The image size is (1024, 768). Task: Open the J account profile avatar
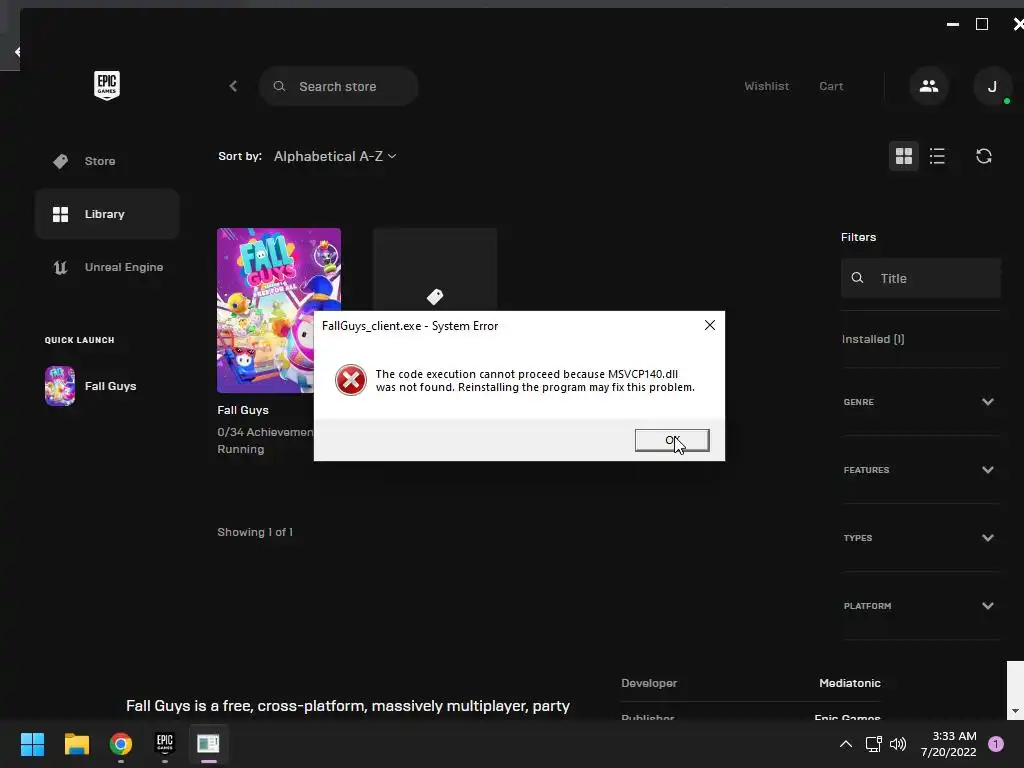[x=992, y=86]
